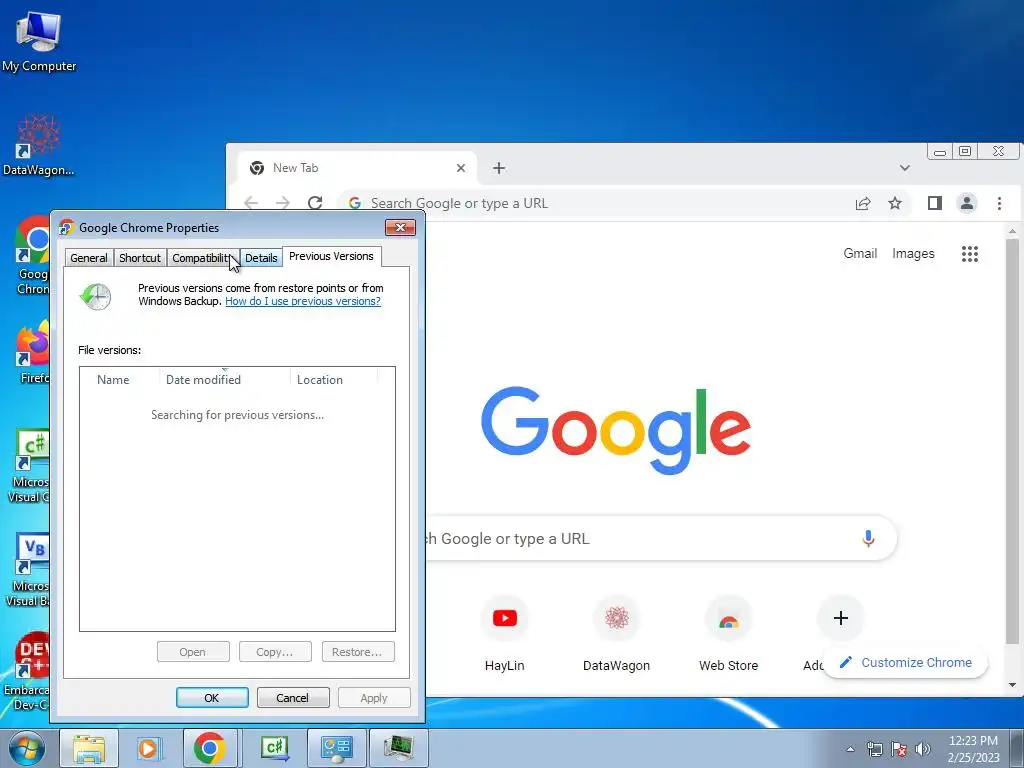Select the Previous Versions tab
The width and height of the screenshot is (1024, 768).
pyautogui.click(x=332, y=256)
